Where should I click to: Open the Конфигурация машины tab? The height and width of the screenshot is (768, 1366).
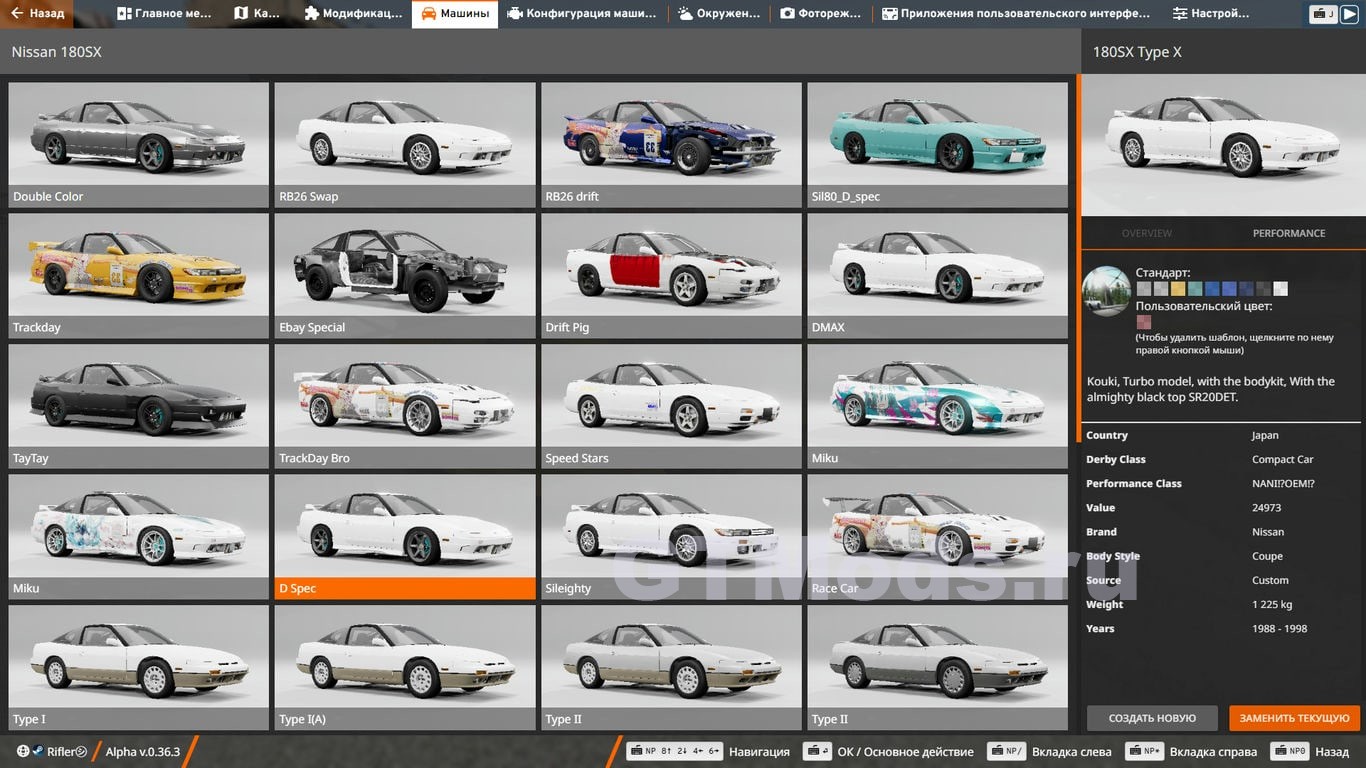[581, 14]
